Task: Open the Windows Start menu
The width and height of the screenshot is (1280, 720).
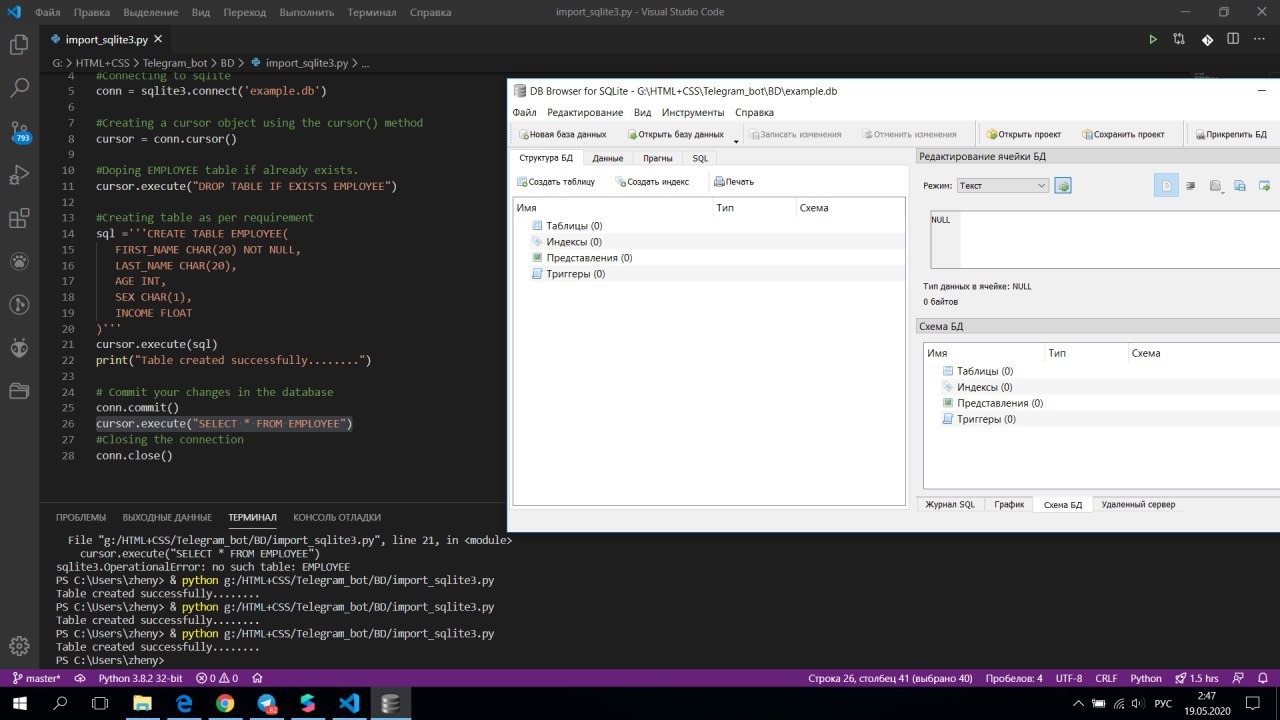Action: 19,704
